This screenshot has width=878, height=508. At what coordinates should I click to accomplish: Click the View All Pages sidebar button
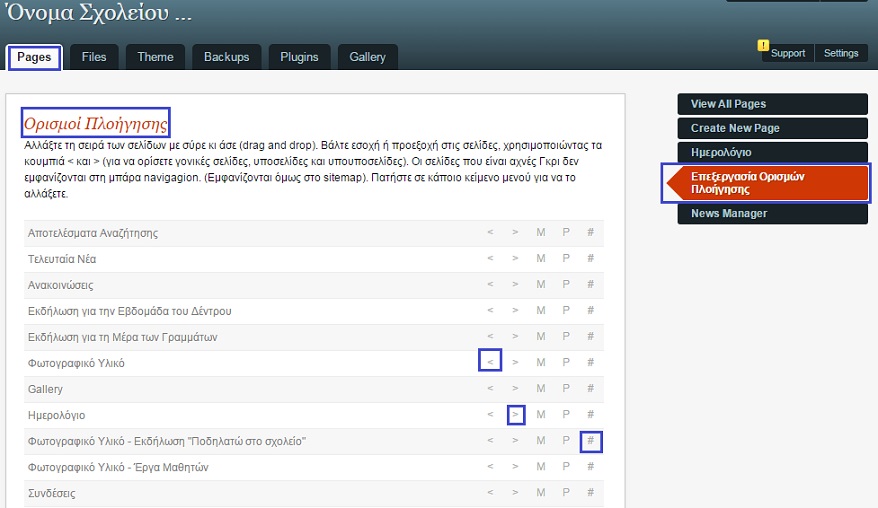pos(772,104)
